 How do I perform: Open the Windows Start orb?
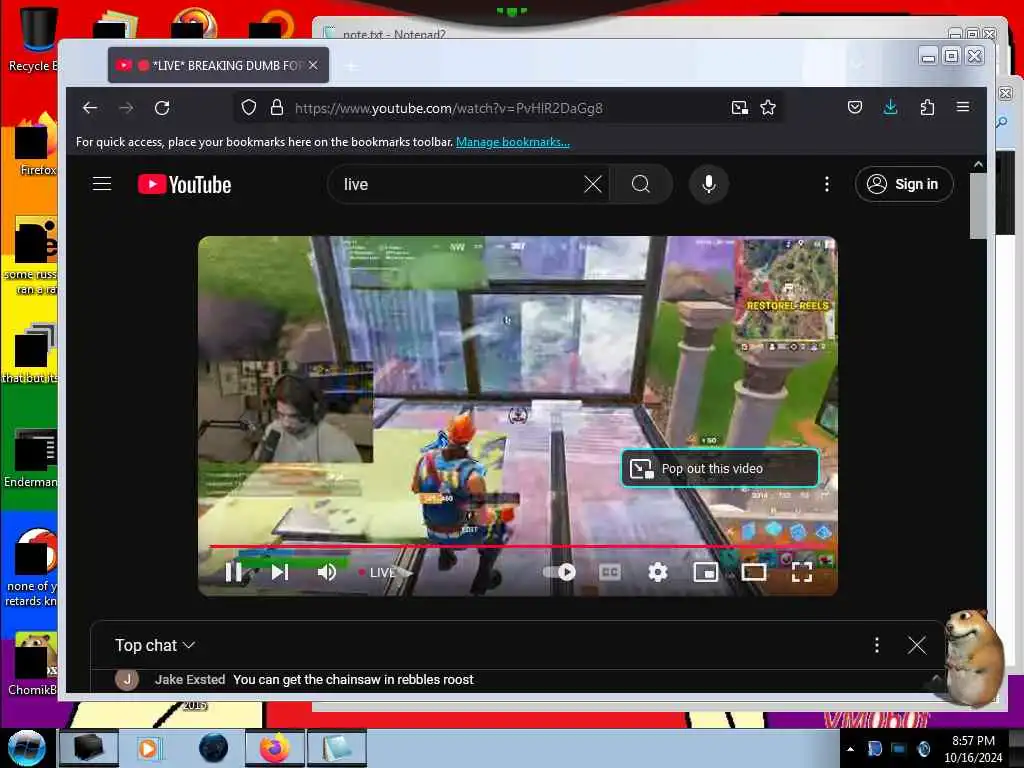pyautogui.click(x=27, y=748)
